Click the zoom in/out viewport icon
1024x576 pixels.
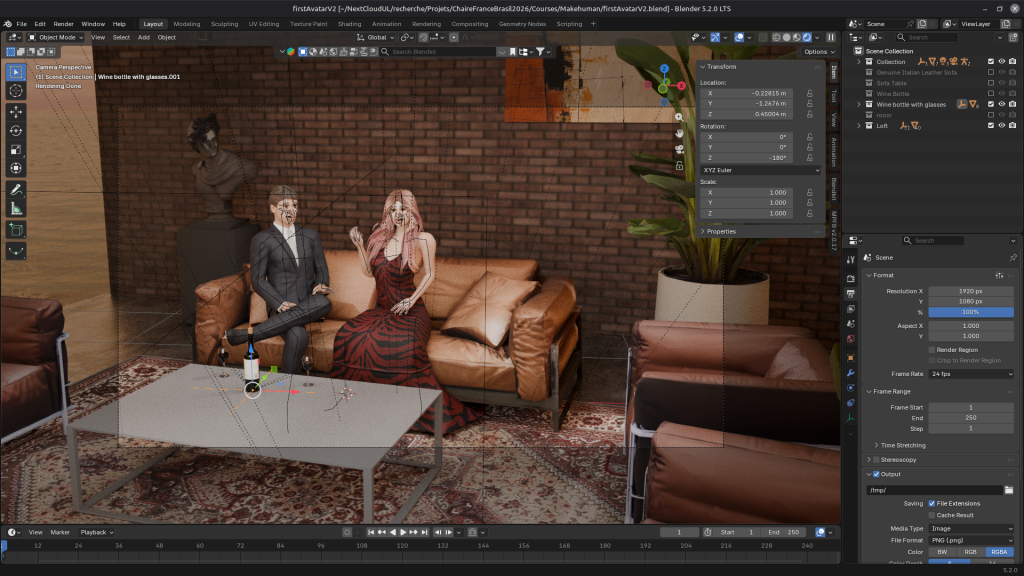pos(679,118)
